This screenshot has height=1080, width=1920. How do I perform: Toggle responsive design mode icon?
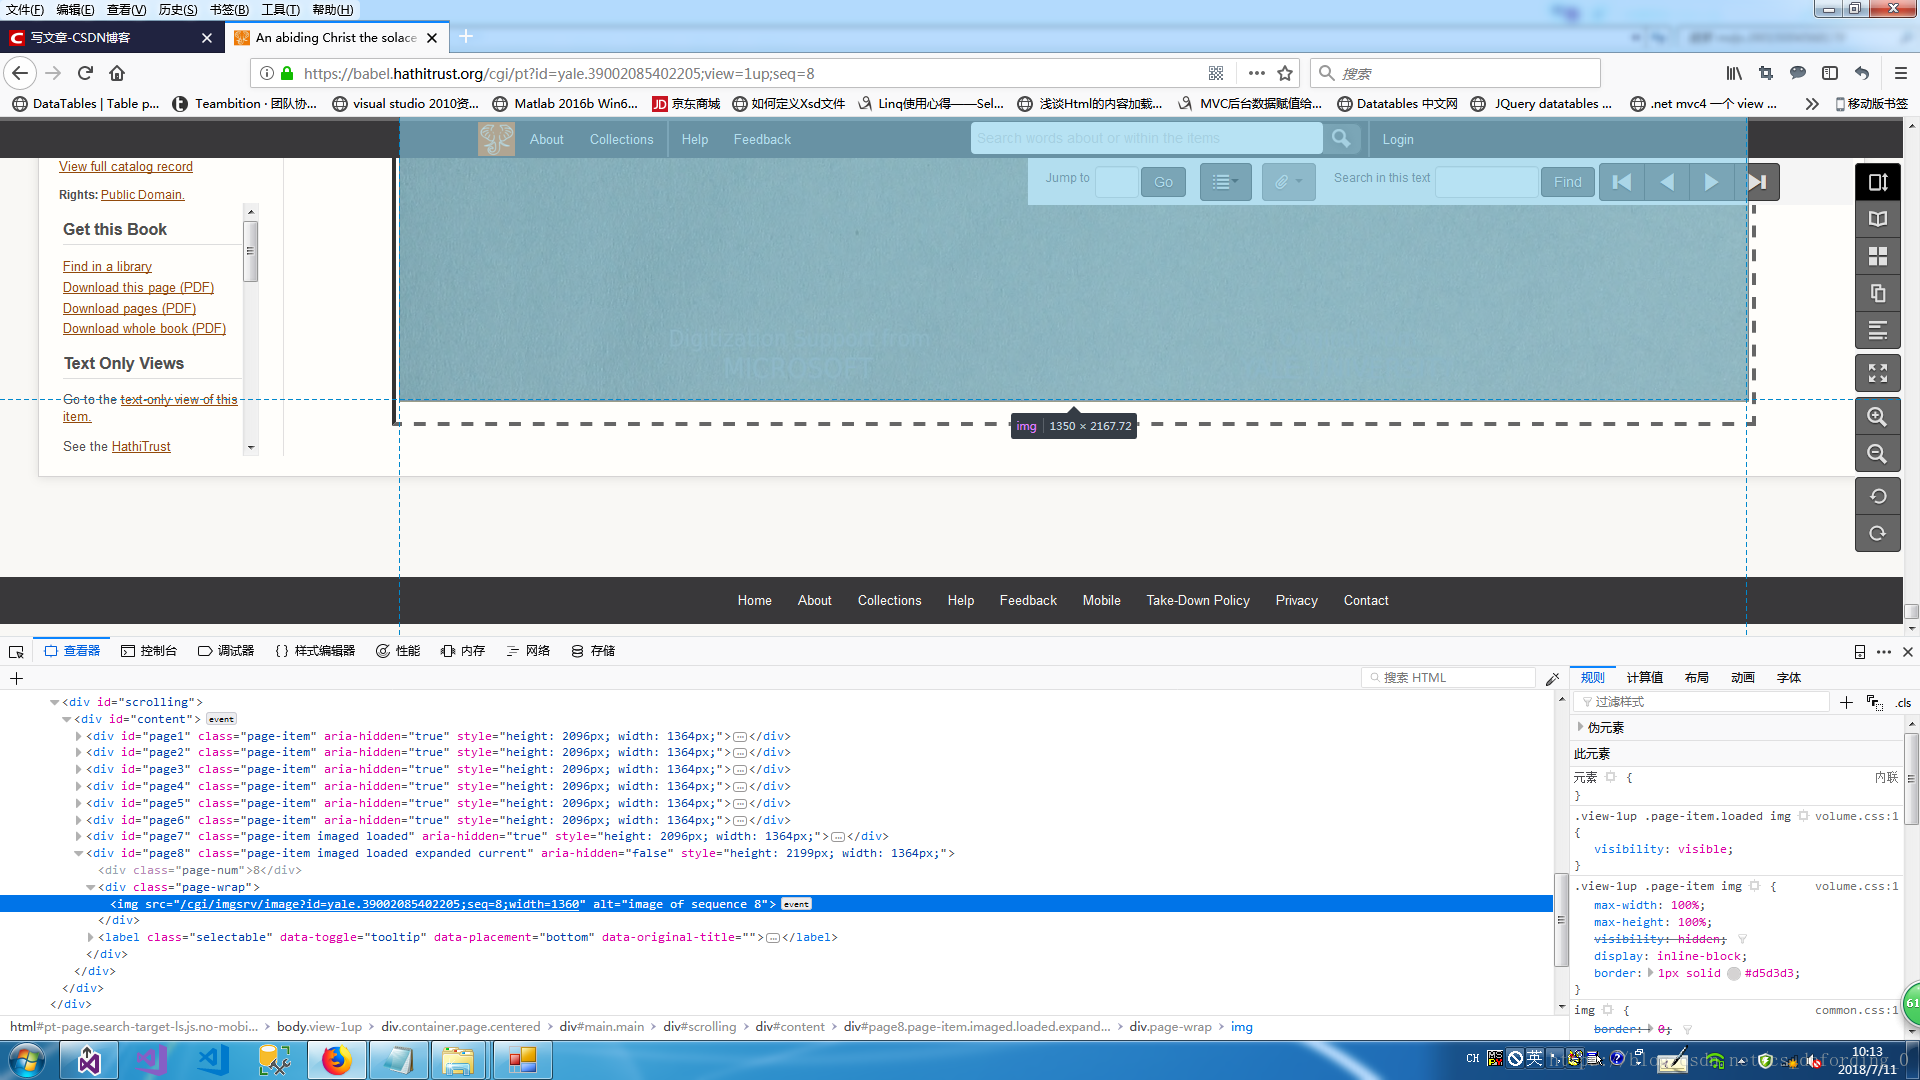coord(1859,651)
